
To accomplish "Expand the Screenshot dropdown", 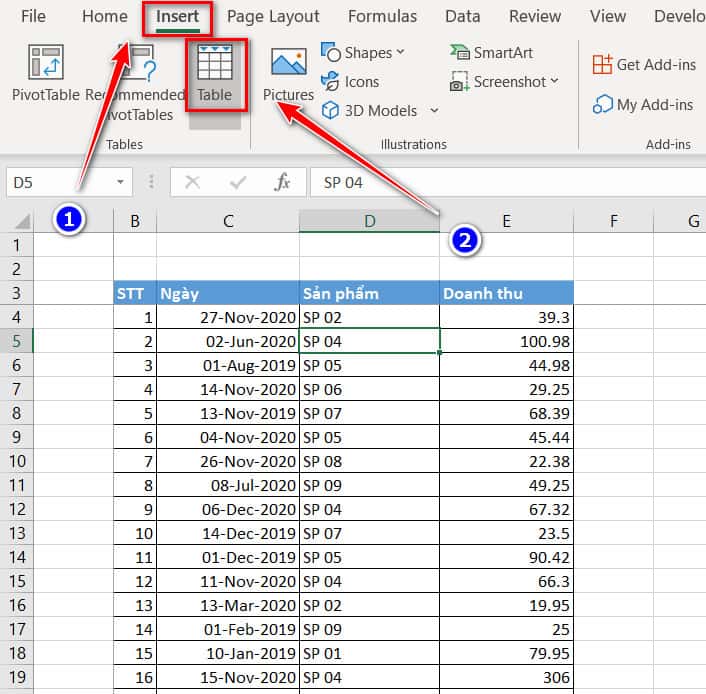I will tap(554, 82).
